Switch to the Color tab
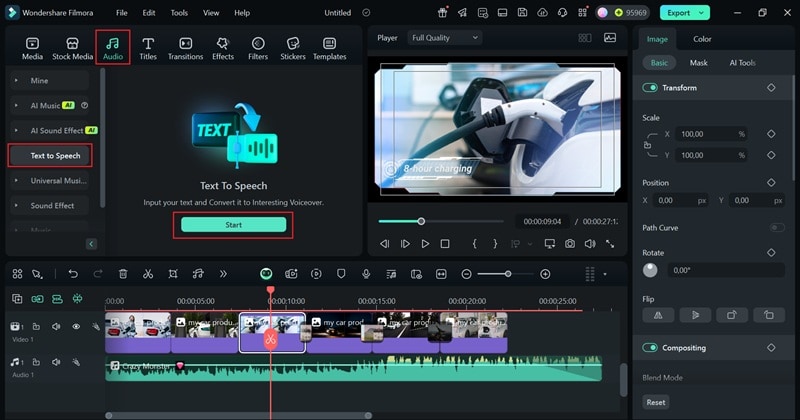 [702, 39]
